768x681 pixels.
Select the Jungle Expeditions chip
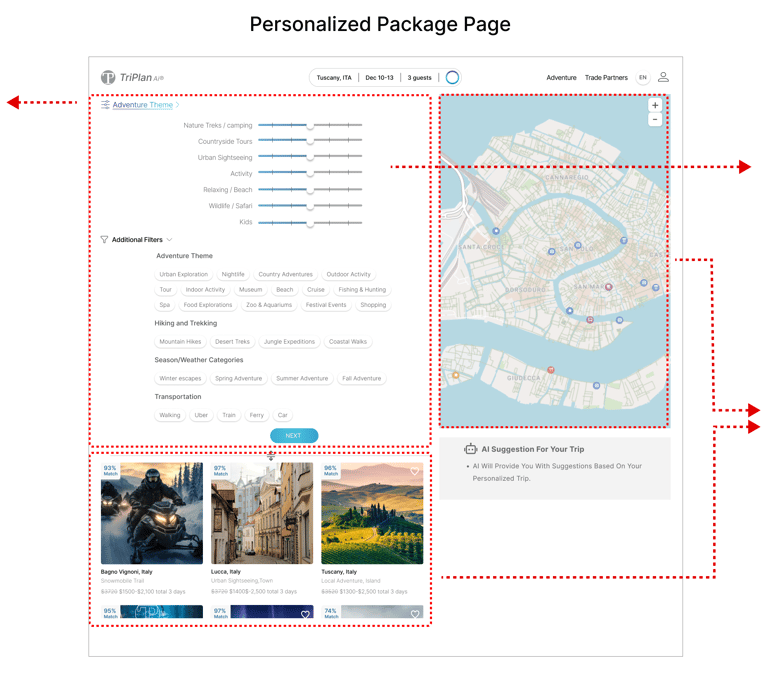click(x=289, y=341)
